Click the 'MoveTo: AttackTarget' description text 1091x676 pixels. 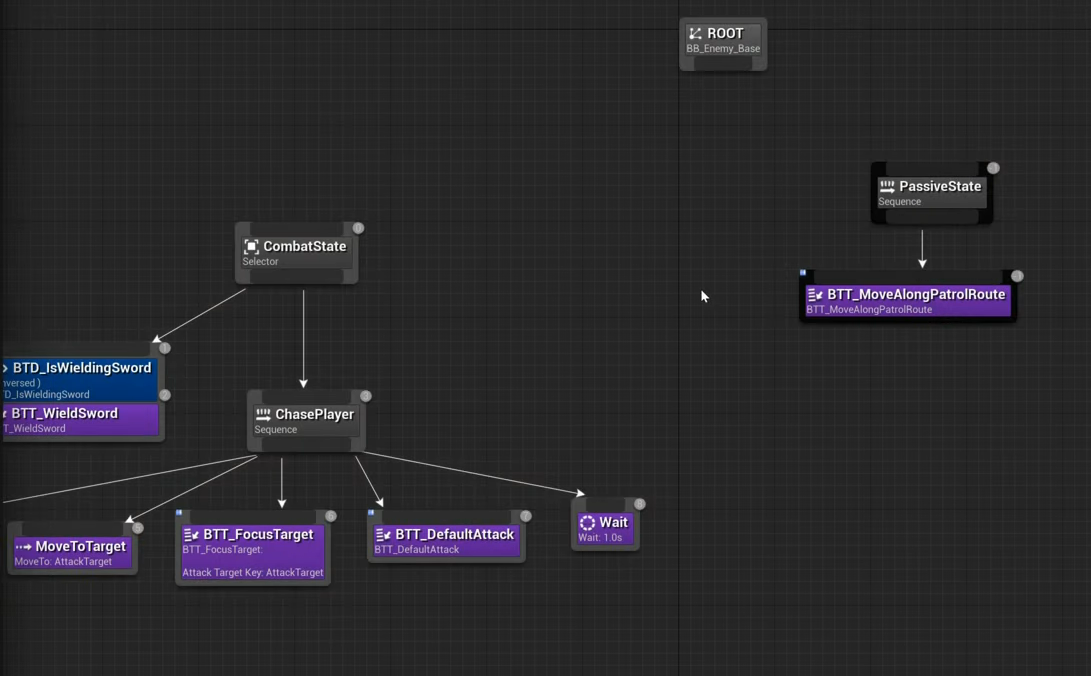(x=63, y=562)
